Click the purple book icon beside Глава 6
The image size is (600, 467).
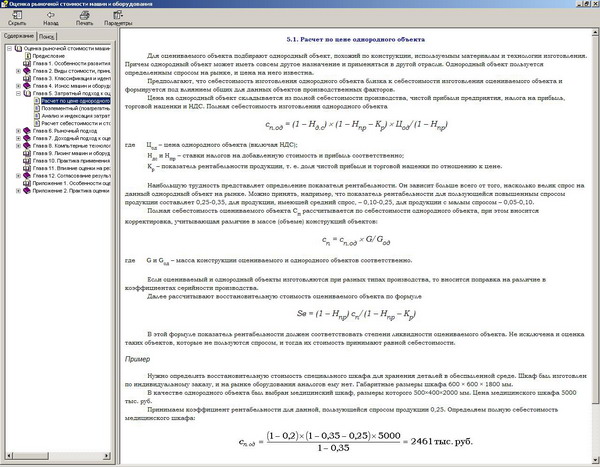[27, 131]
